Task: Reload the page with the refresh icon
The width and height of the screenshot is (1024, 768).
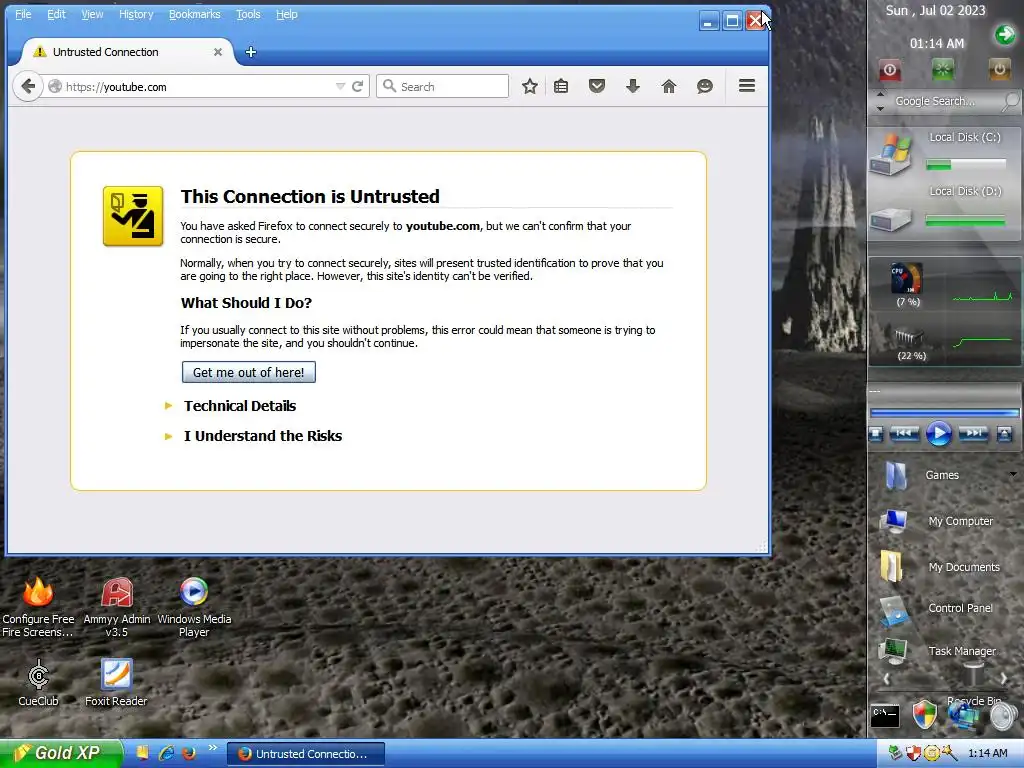Action: point(357,86)
